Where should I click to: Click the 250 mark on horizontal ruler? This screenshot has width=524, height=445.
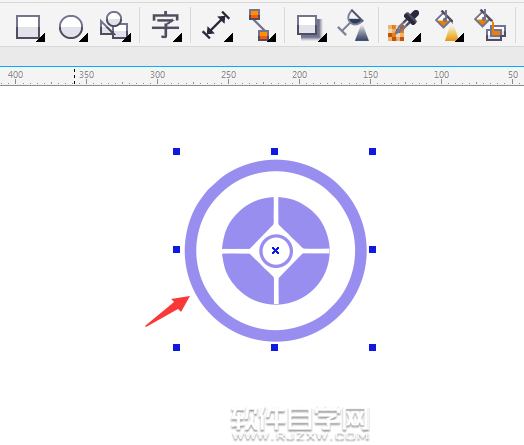point(229,75)
